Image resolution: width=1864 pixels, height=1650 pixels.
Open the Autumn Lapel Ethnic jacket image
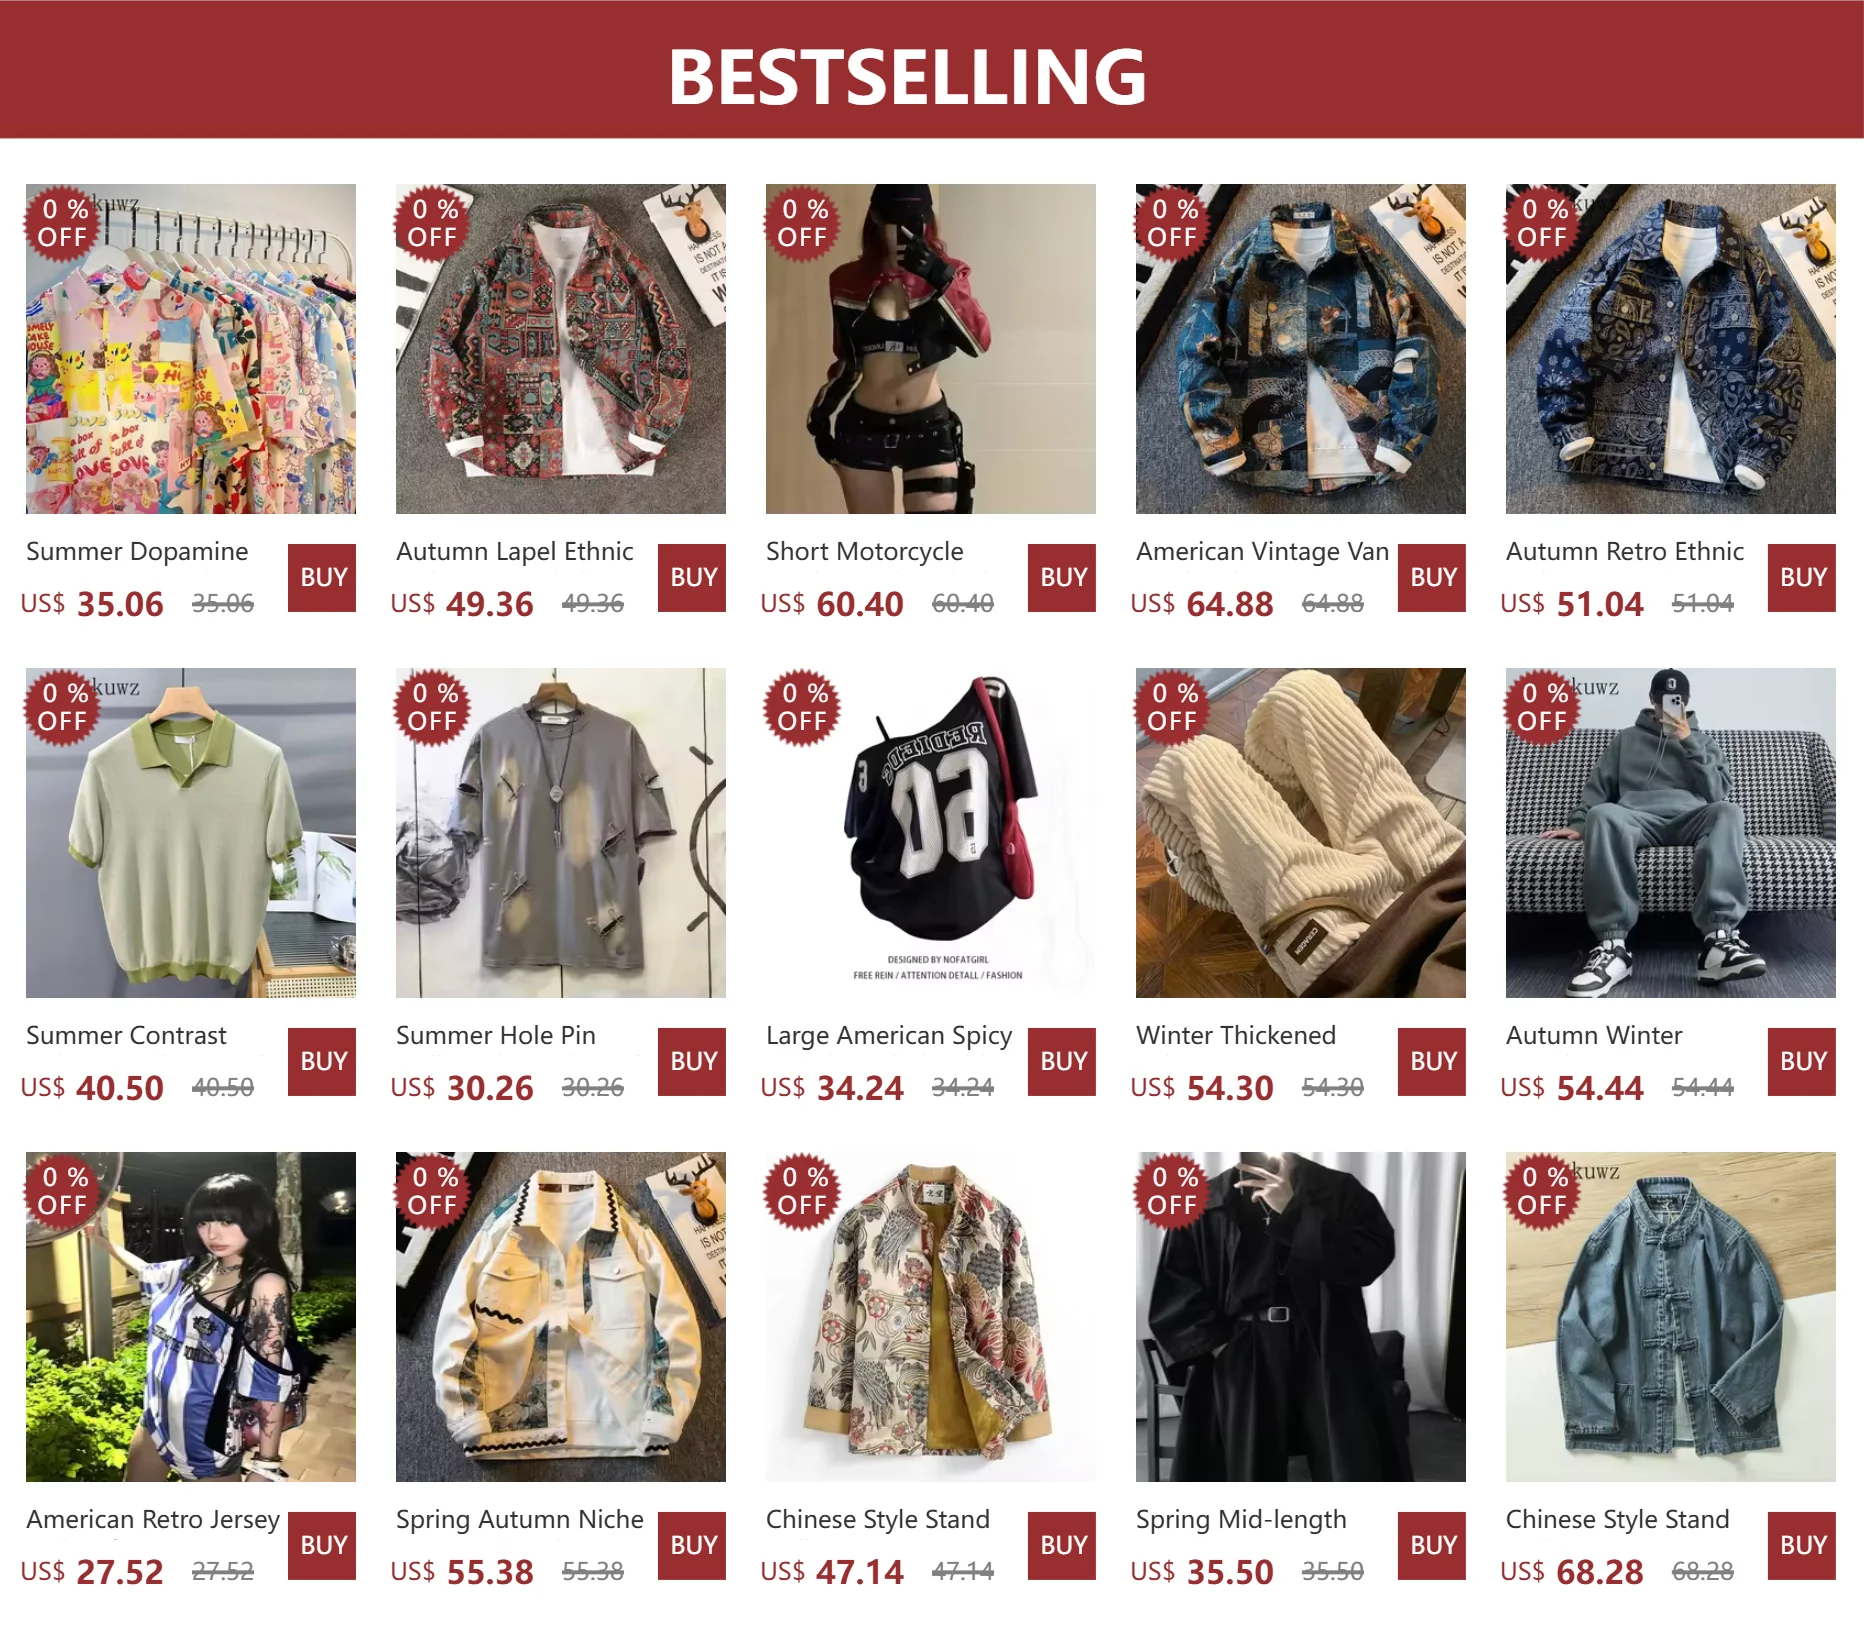pos(561,349)
